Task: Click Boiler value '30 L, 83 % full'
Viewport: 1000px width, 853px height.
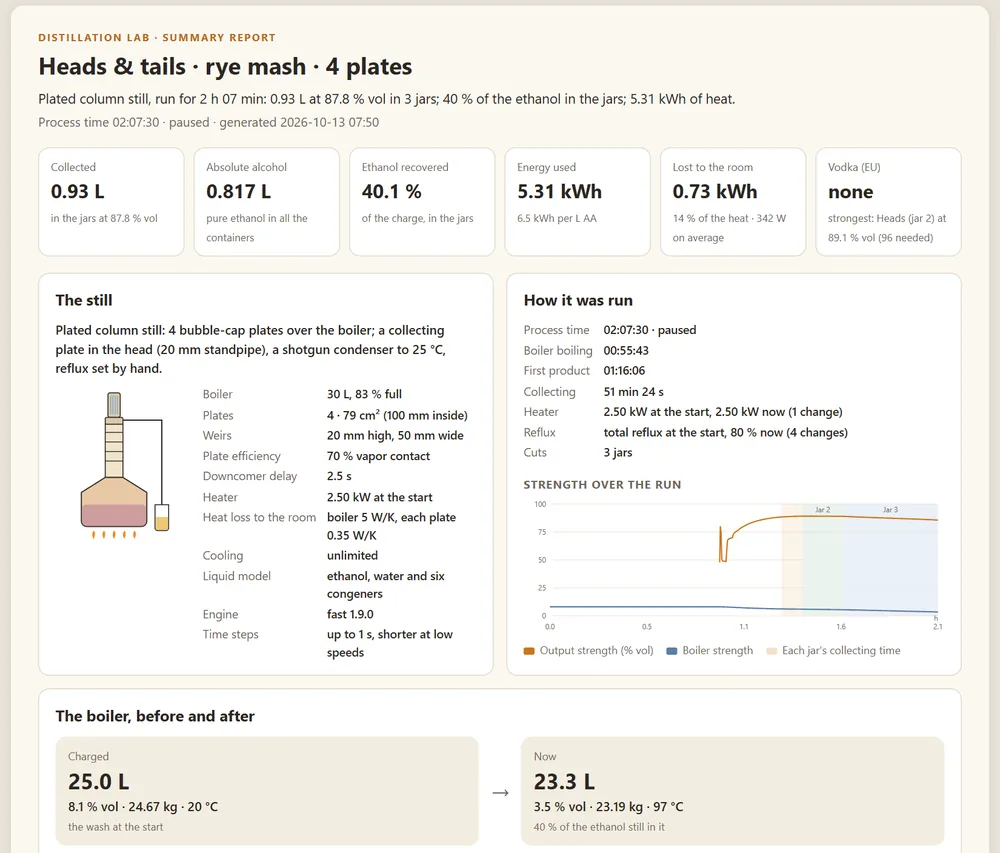Action: pos(364,394)
